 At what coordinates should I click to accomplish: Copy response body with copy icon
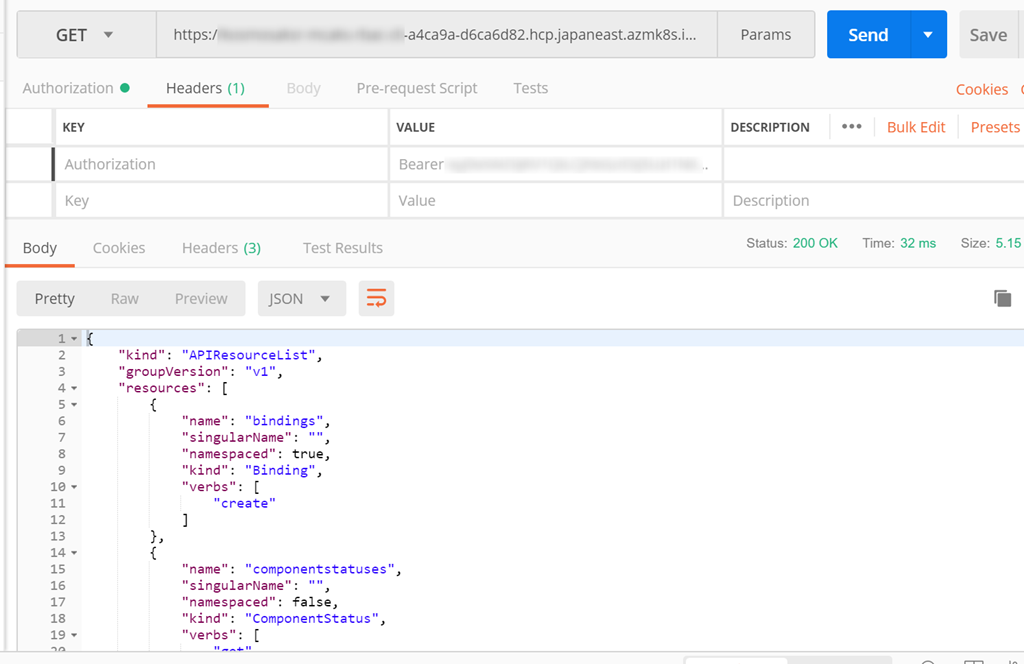click(x=1002, y=298)
